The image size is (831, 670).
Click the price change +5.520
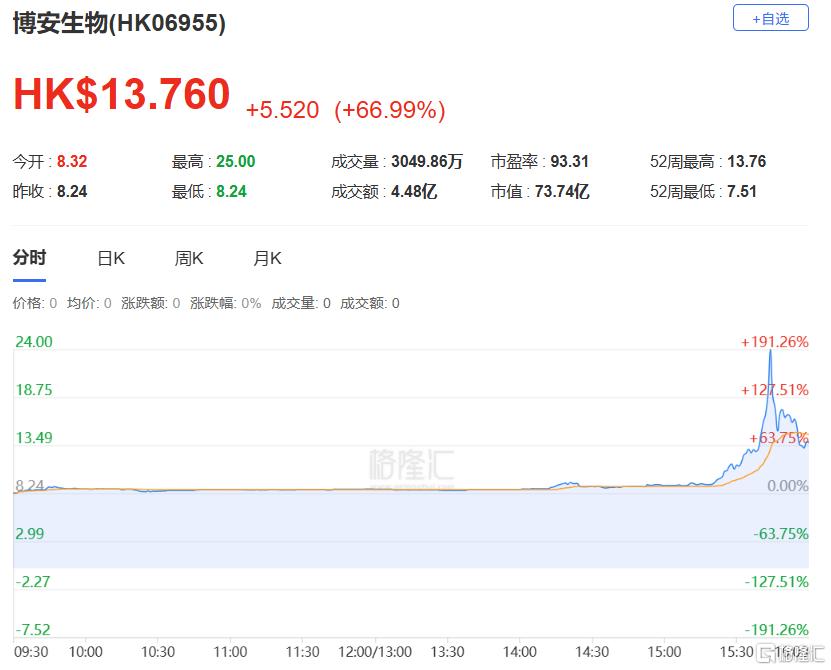tap(282, 110)
